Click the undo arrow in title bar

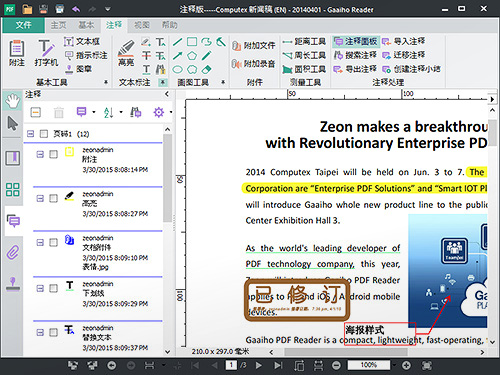pyautogui.click(x=76, y=9)
